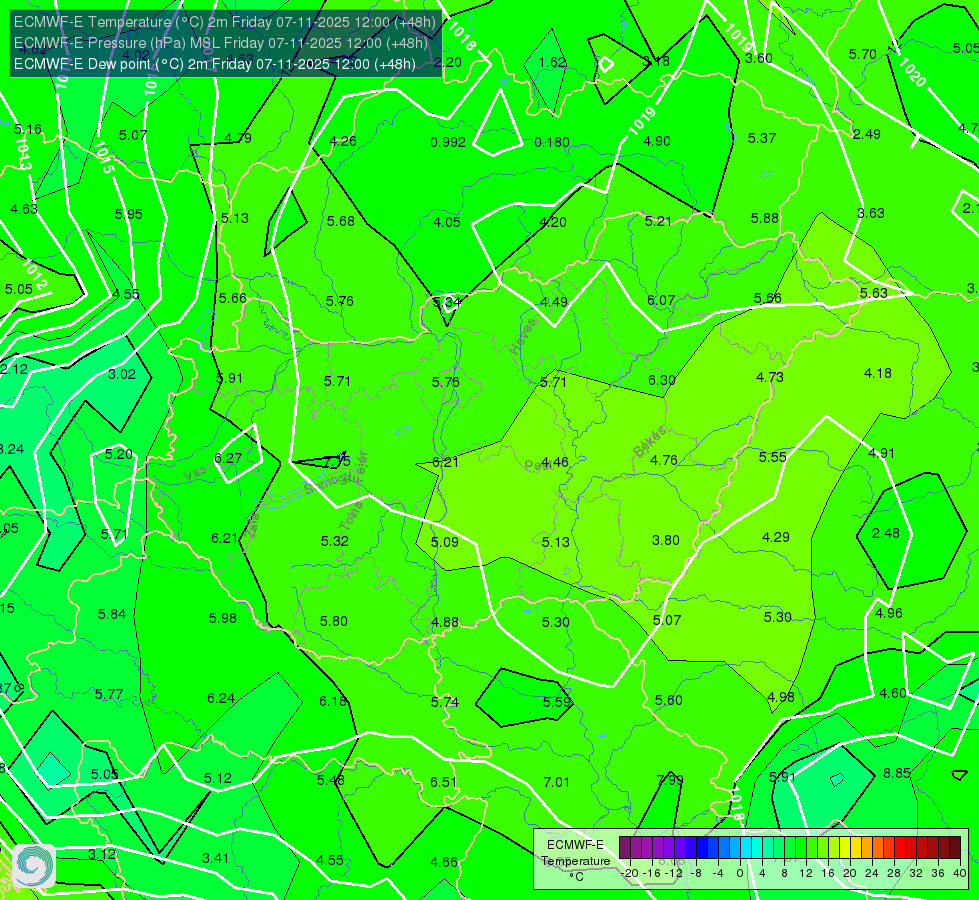Click the value 4.73 on the map
This screenshot has height=900, width=979.
770,377
